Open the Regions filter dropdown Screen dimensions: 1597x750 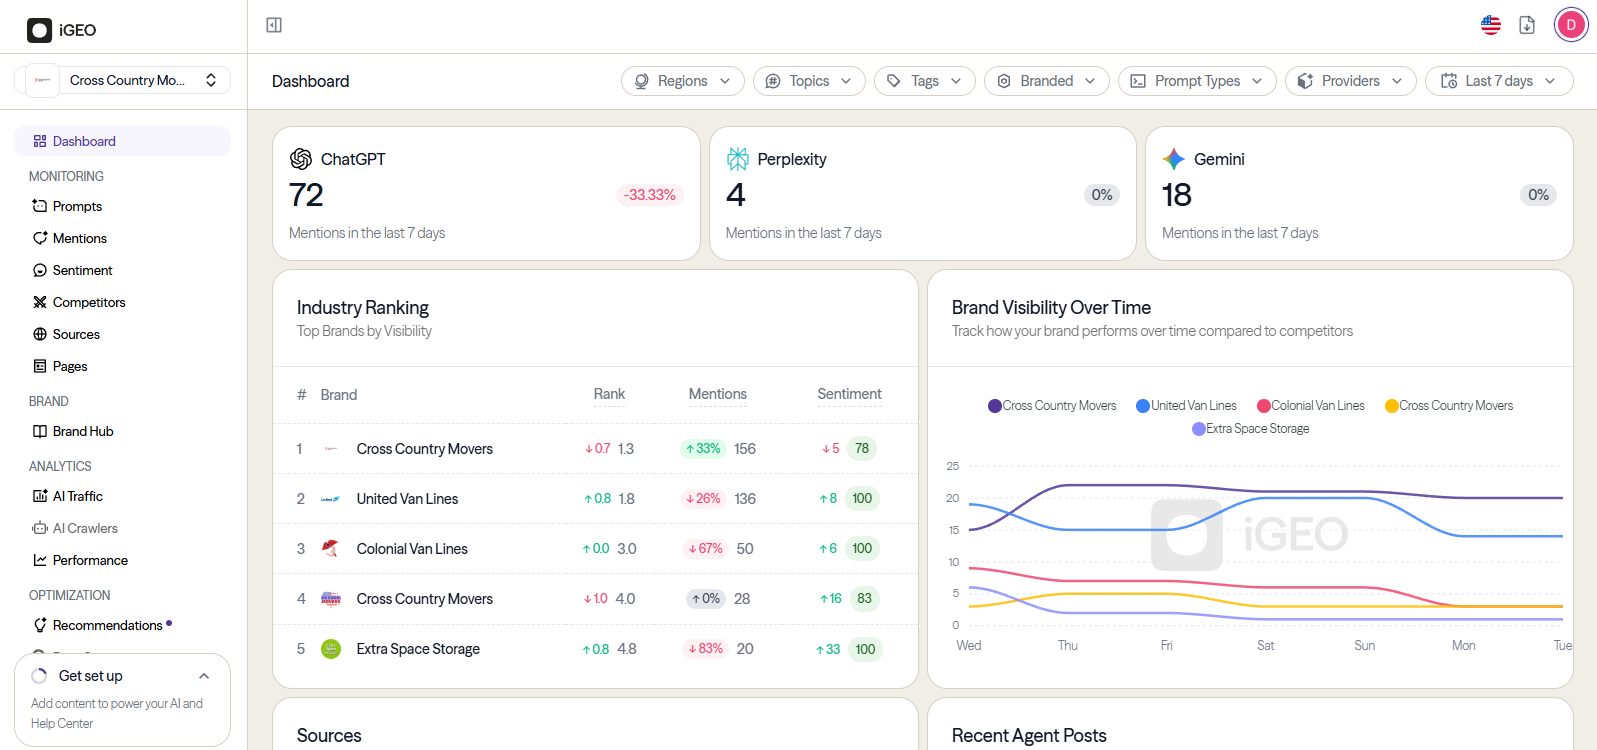pos(683,81)
